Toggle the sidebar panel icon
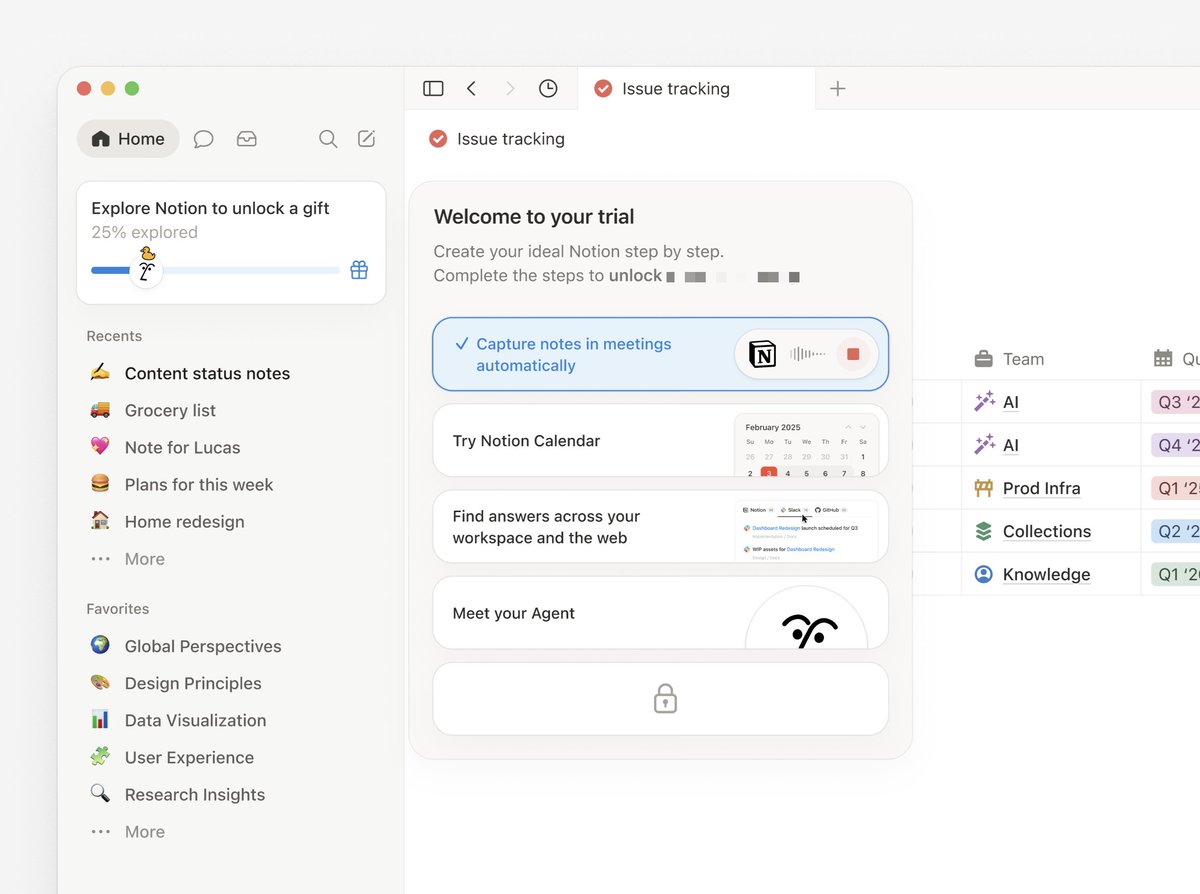This screenshot has height=894, width=1200. pyautogui.click(x=433, y=88)
